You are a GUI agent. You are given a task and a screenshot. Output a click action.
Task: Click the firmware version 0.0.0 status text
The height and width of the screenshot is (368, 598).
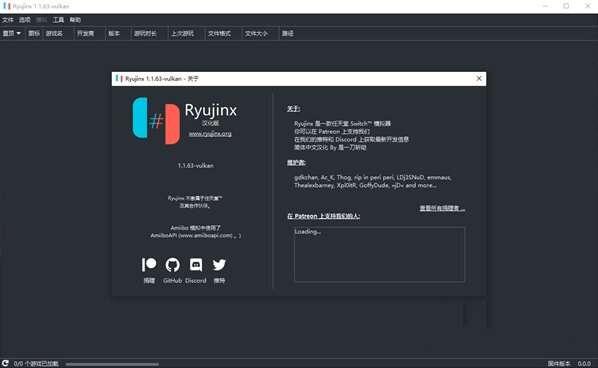[584, 364]
